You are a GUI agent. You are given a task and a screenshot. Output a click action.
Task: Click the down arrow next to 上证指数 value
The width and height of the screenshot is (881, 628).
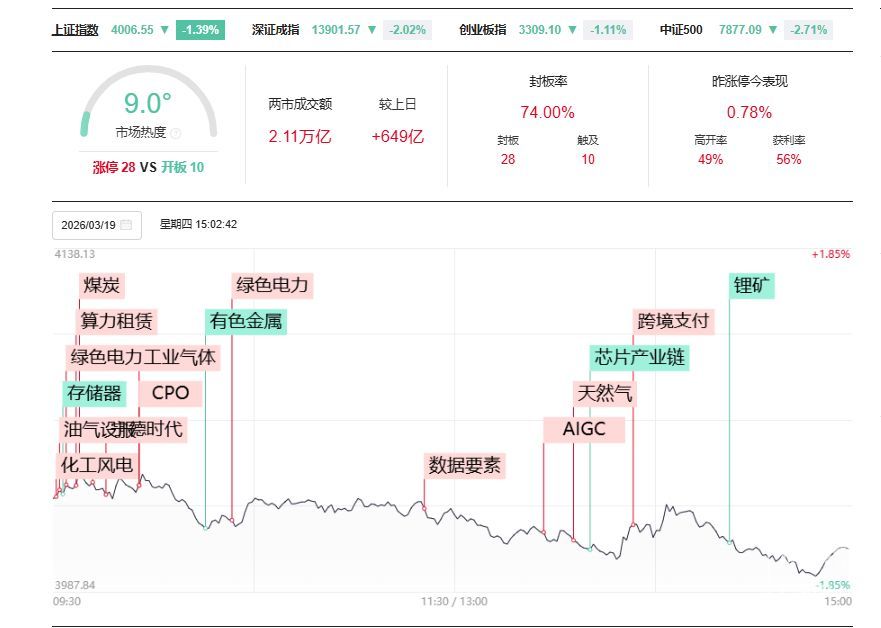coord(165,30)
